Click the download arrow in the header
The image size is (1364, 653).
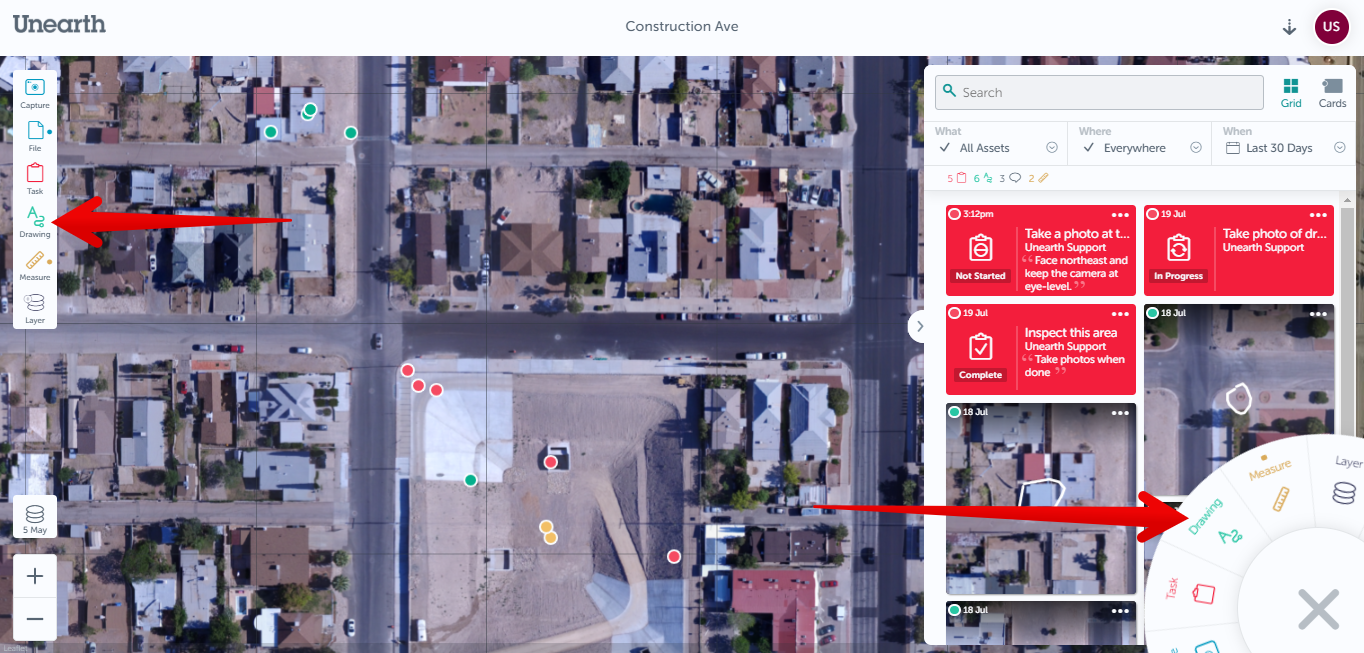tap(1289, 27)
